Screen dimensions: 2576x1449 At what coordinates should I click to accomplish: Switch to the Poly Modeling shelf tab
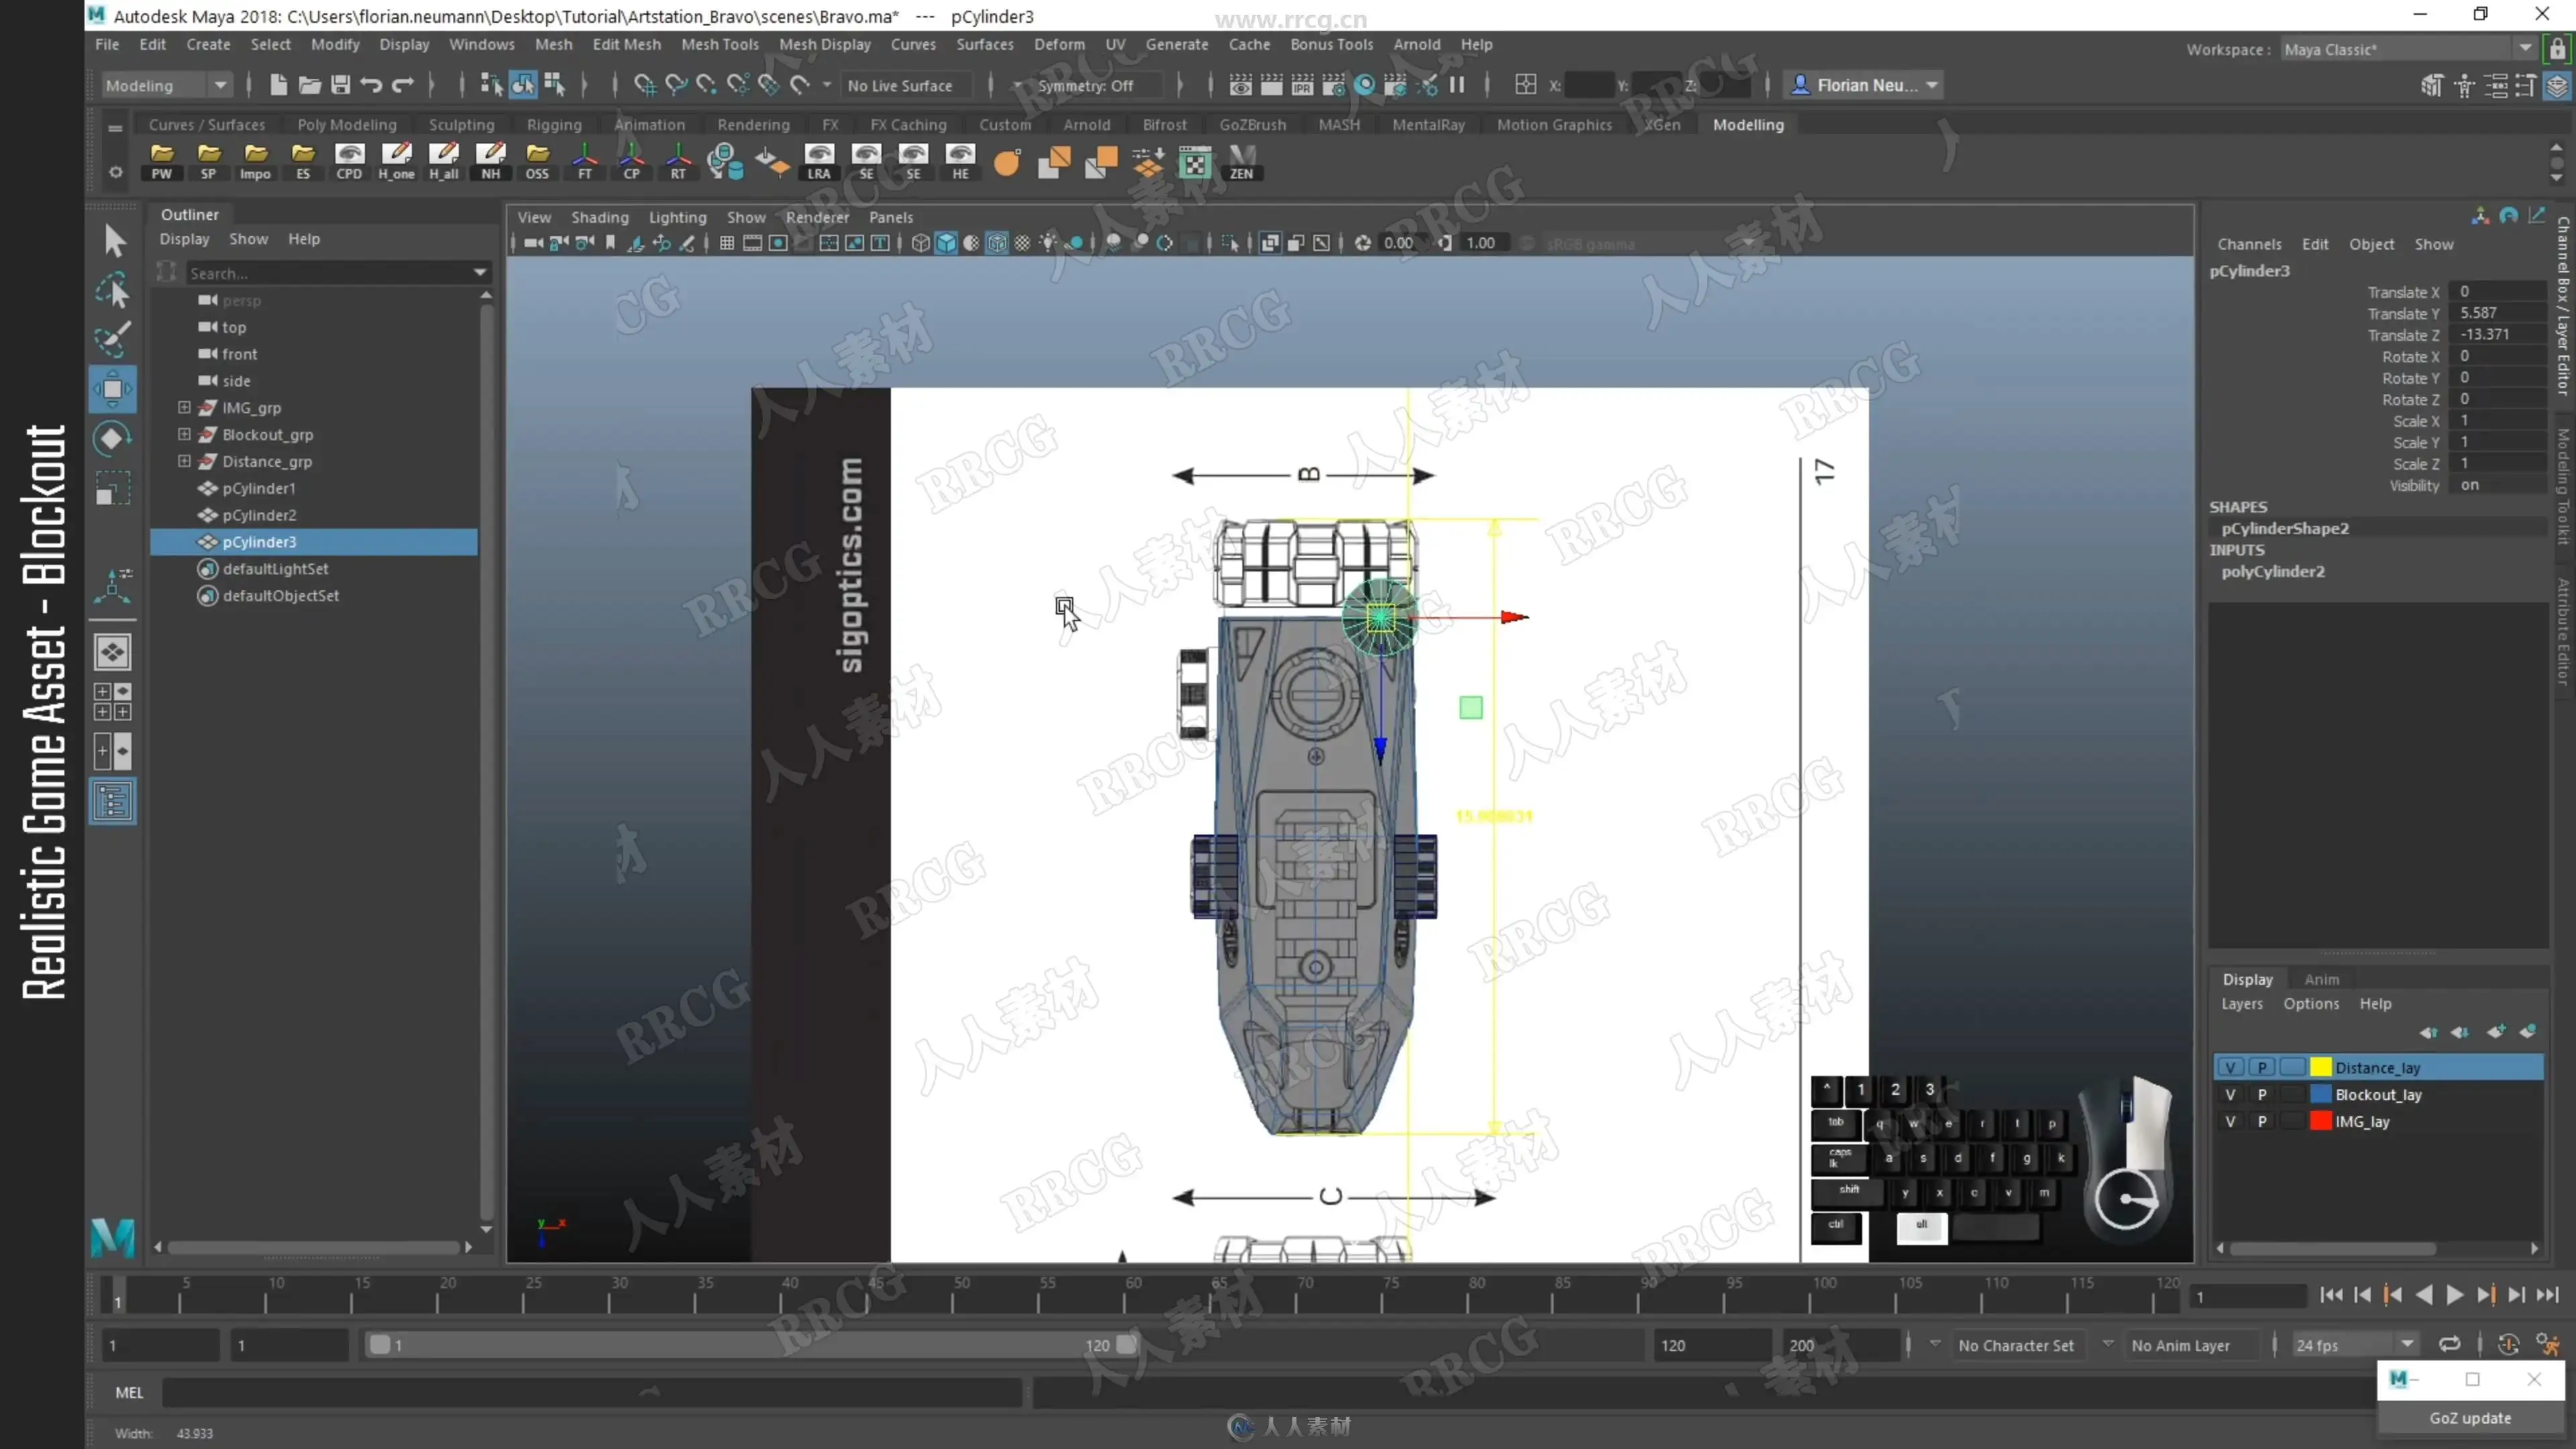tap(347, 124)
